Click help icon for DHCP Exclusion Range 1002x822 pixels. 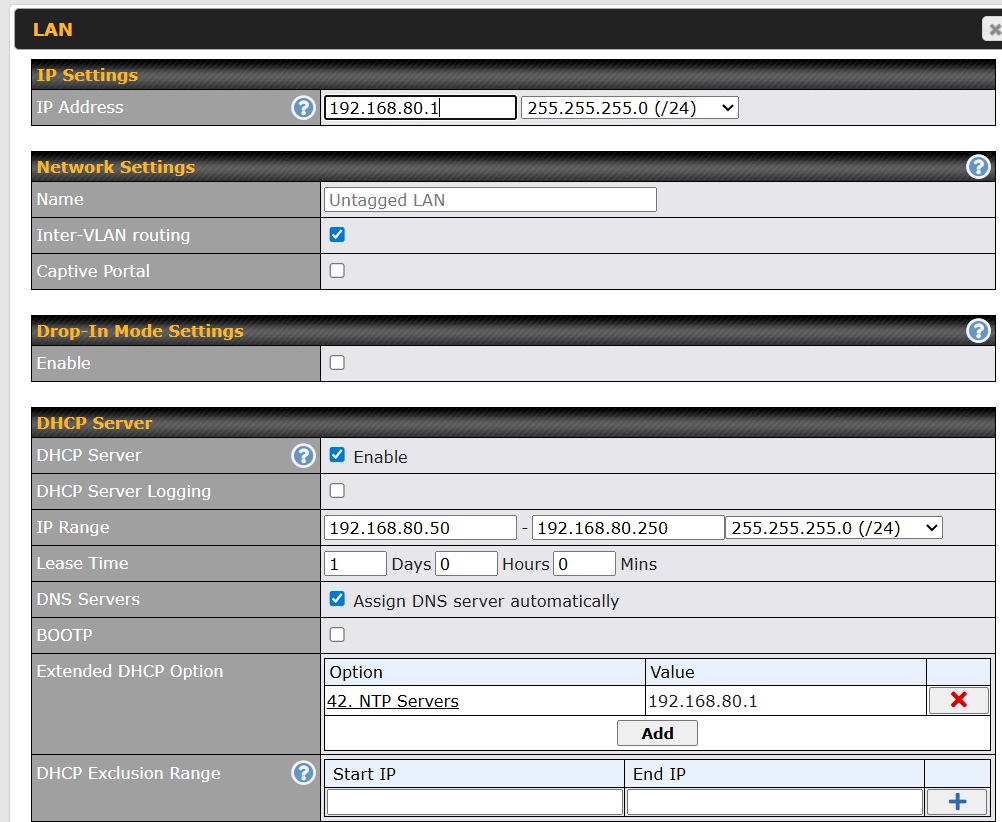(x=303, y=773)
